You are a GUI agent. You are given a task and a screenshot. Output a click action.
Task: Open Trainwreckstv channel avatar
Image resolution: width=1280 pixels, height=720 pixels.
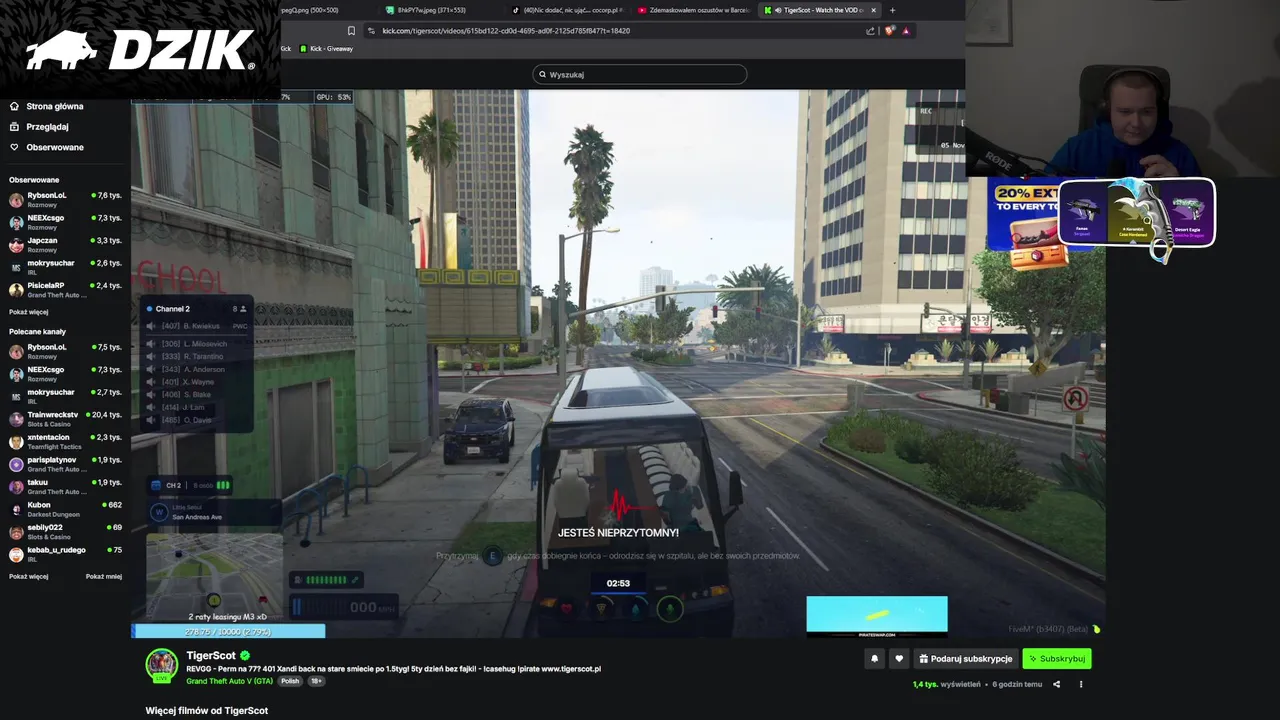pos(16,419)
